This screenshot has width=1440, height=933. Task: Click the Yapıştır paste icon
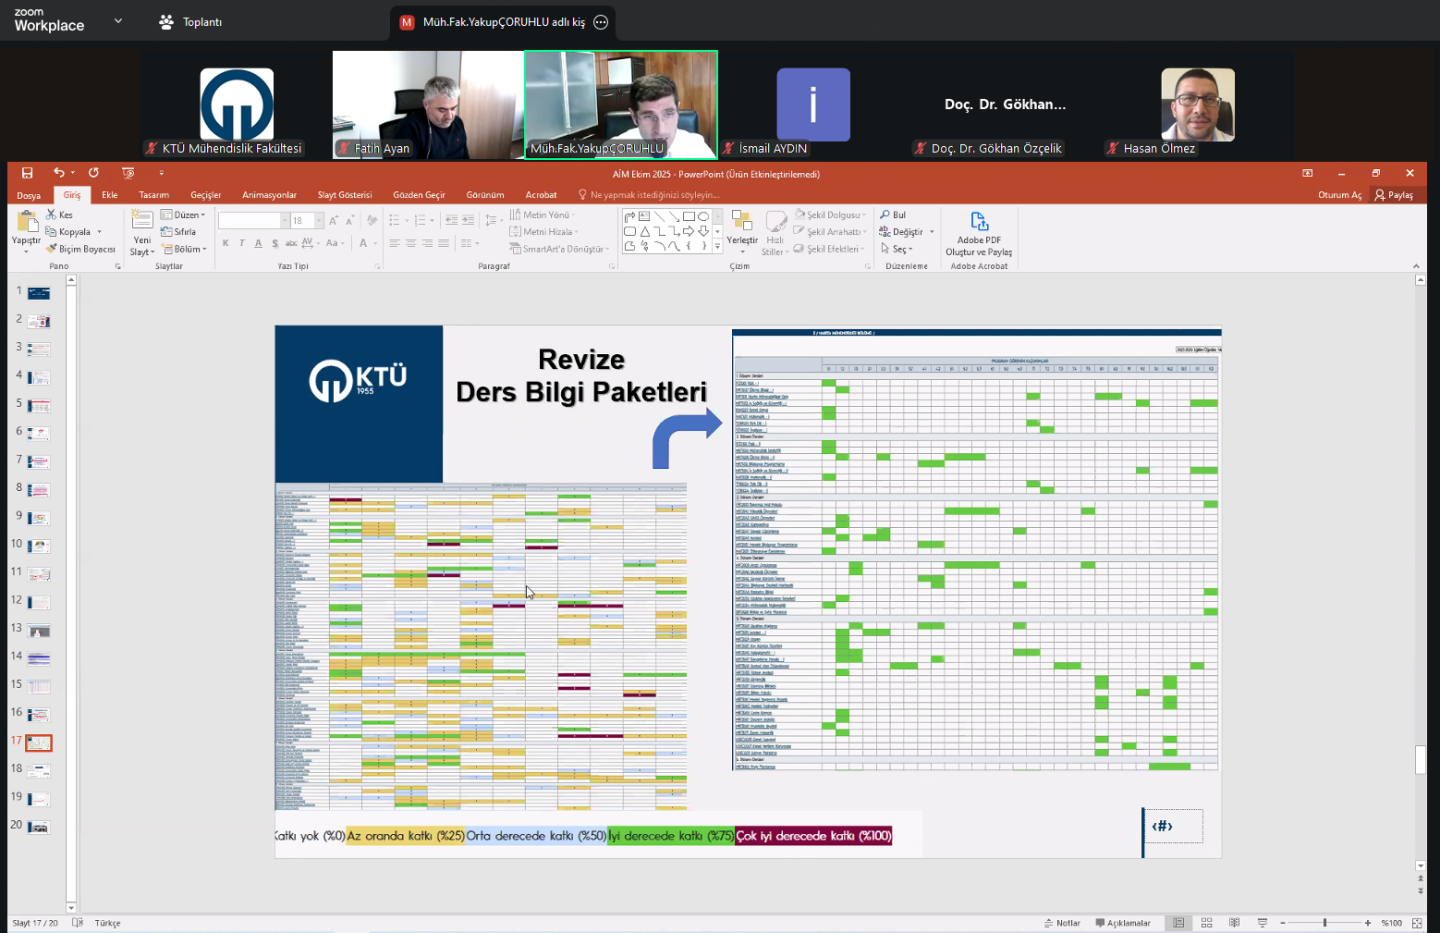(x=26, y=223)
